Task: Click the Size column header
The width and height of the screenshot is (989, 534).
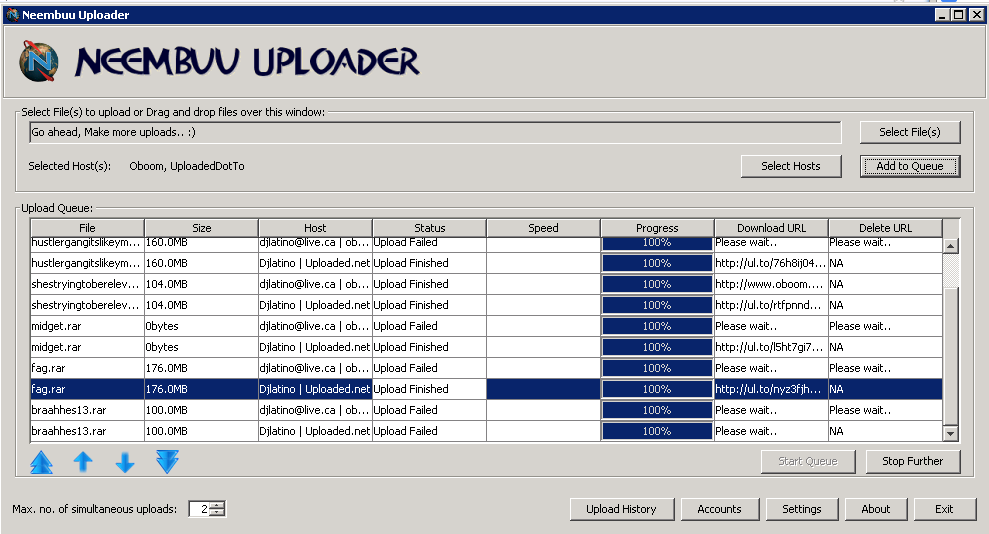Action: coord(202,228)
